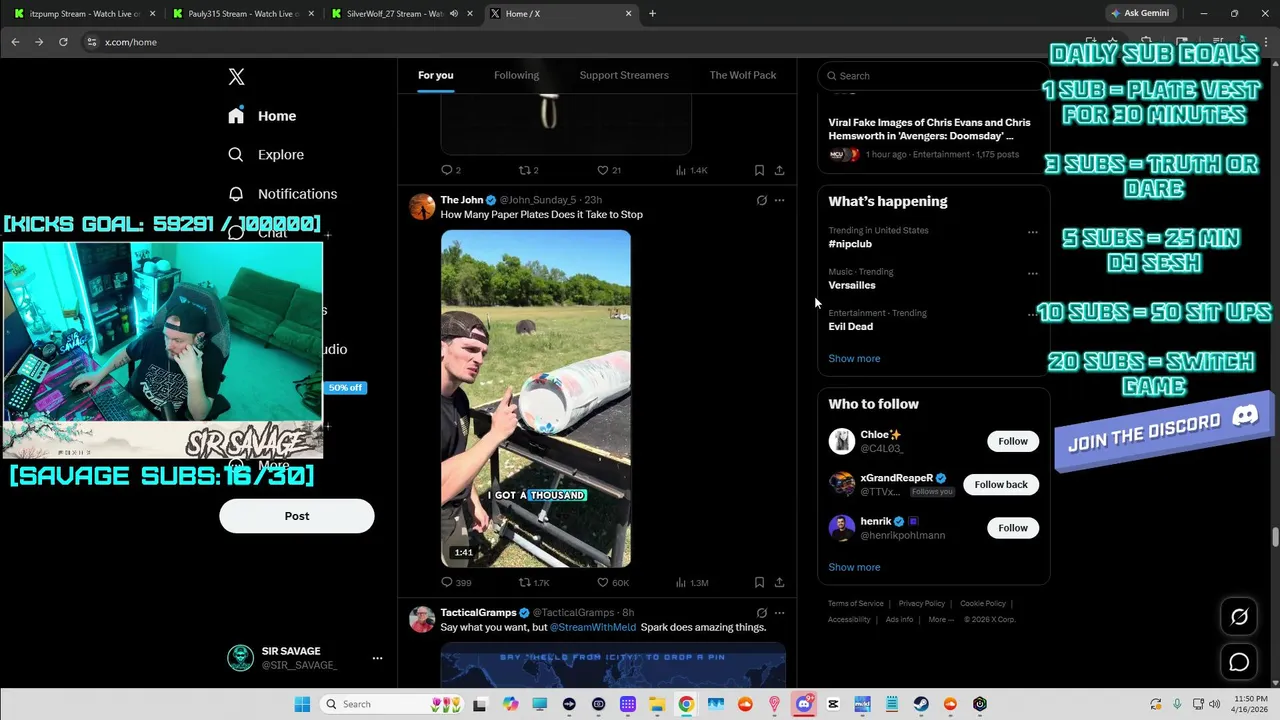Open Terms of Service footer link
This screenshot has width=1280, height=720.
(856, 604)
